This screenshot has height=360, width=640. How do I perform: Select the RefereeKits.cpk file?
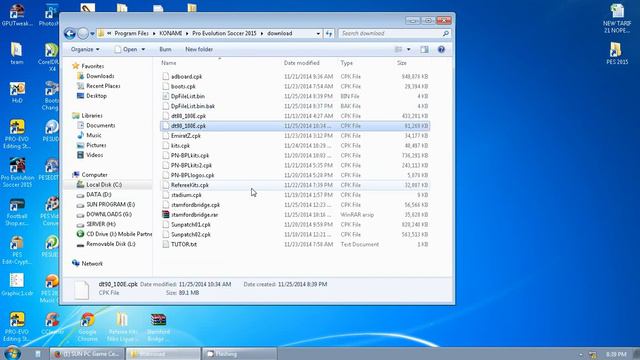[x=190, y=185]
